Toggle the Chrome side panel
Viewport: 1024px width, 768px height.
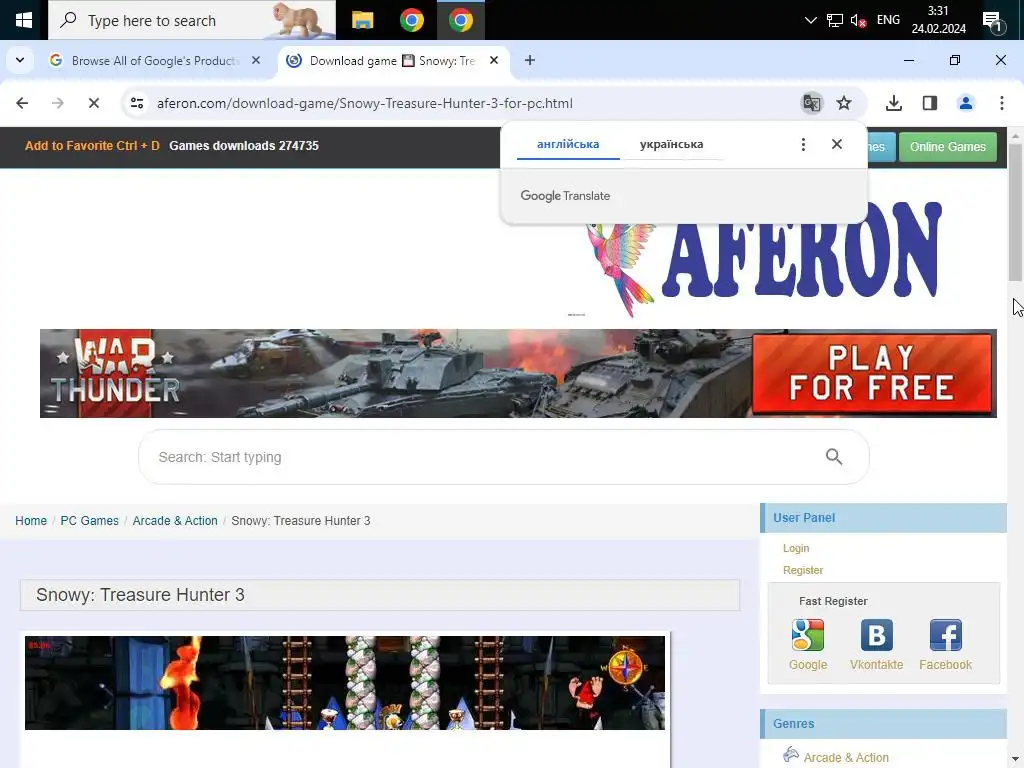929,103
